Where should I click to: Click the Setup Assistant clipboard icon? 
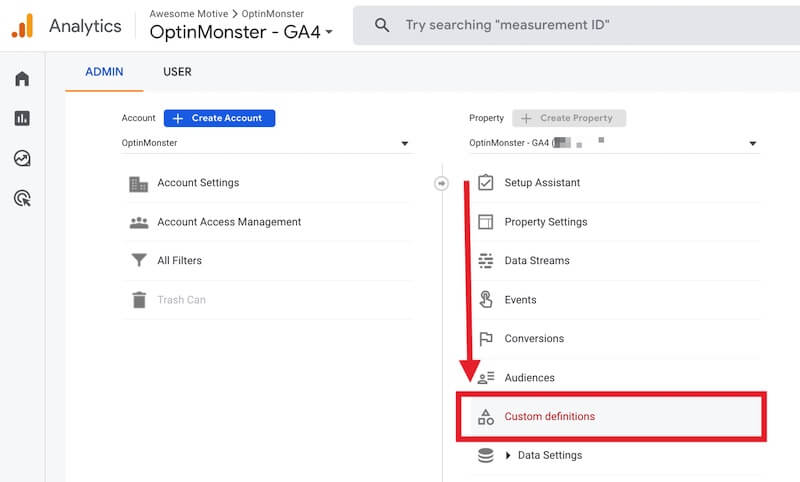[x=486, y=182]
